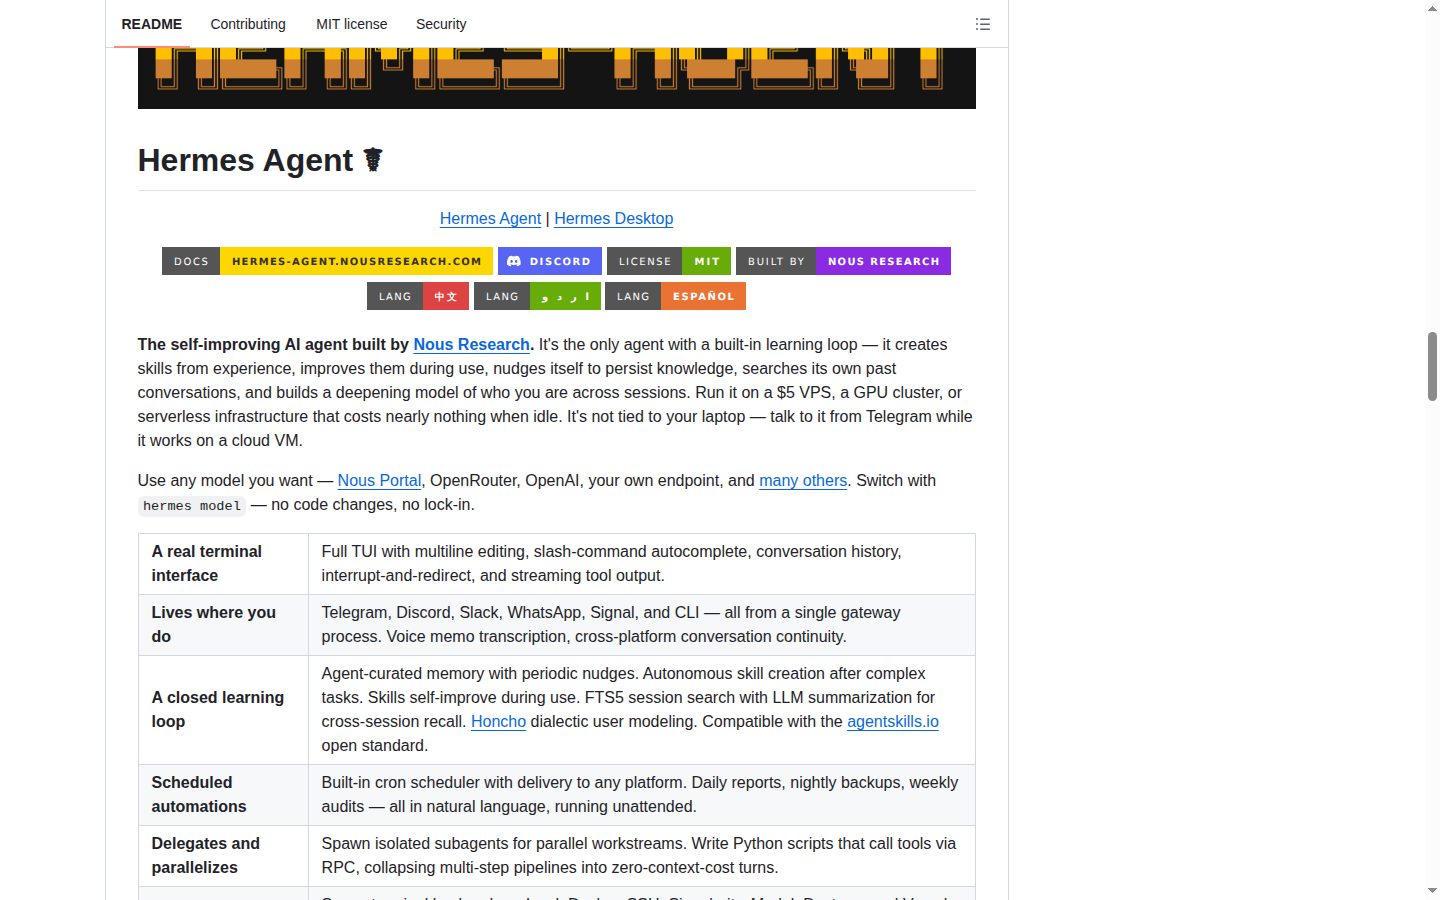The image size is (1440, 900).
Task: Open the Honcho link
Action: (498, 721)
